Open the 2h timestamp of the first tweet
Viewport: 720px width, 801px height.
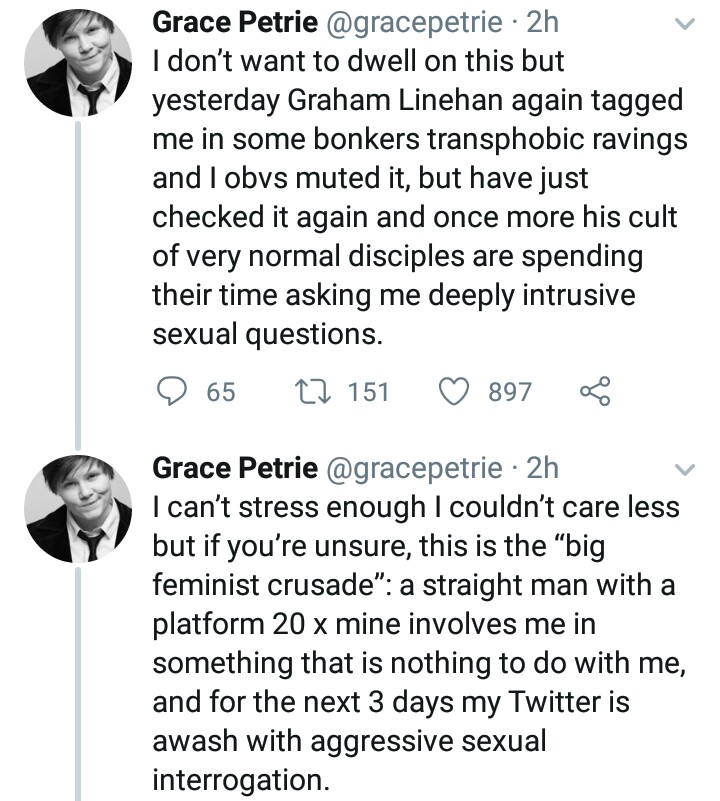pyautogui.click(x=541, y=20)
